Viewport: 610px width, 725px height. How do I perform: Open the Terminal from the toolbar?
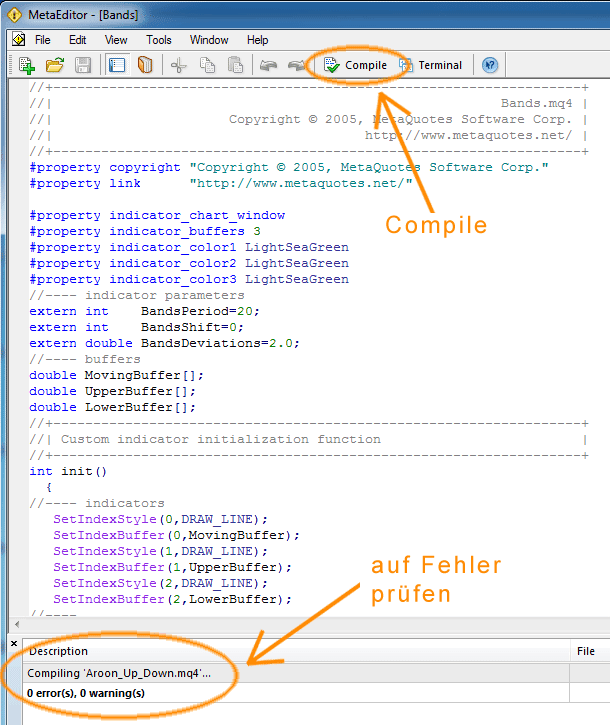pos(431,65)
